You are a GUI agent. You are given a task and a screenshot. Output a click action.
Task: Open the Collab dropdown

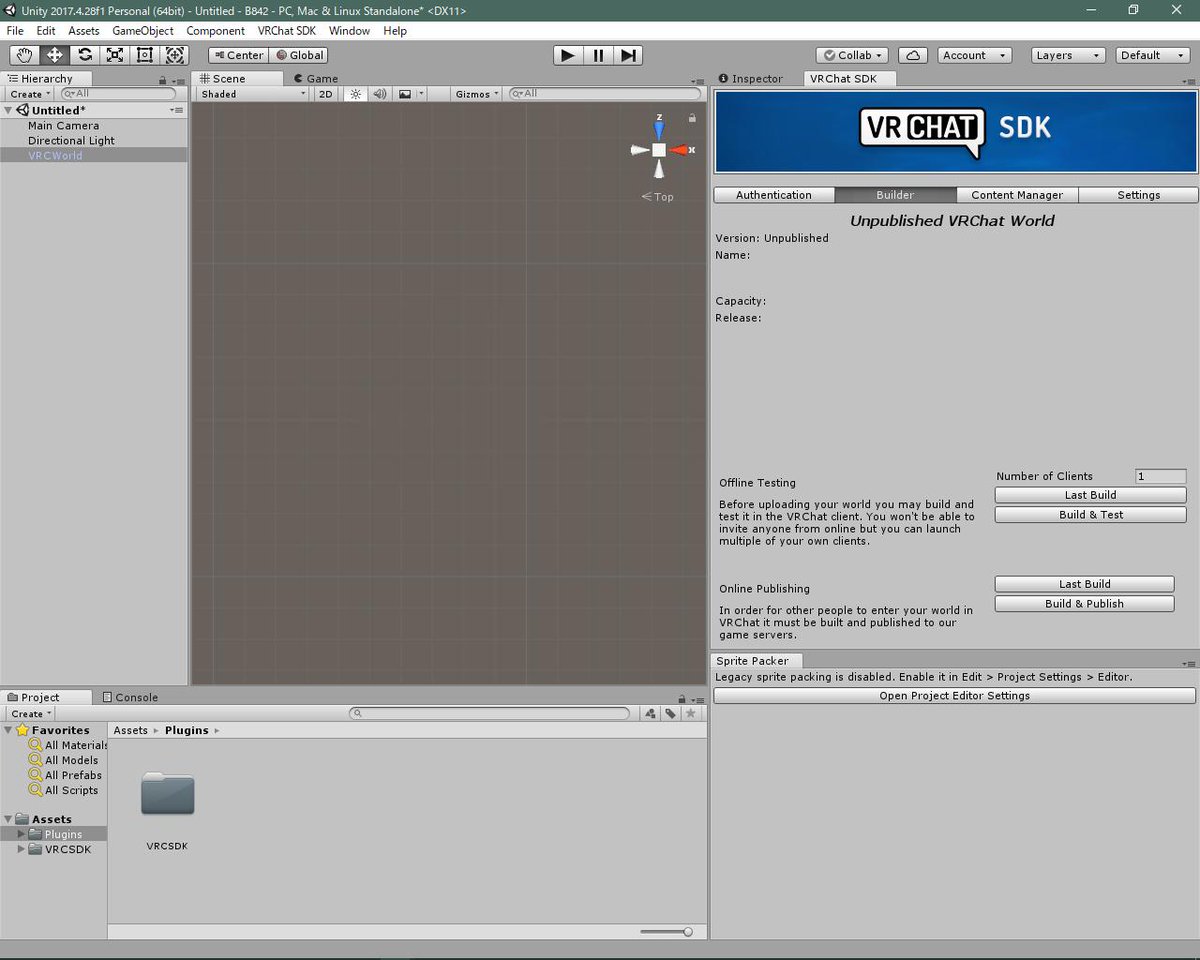coord(853,55)
